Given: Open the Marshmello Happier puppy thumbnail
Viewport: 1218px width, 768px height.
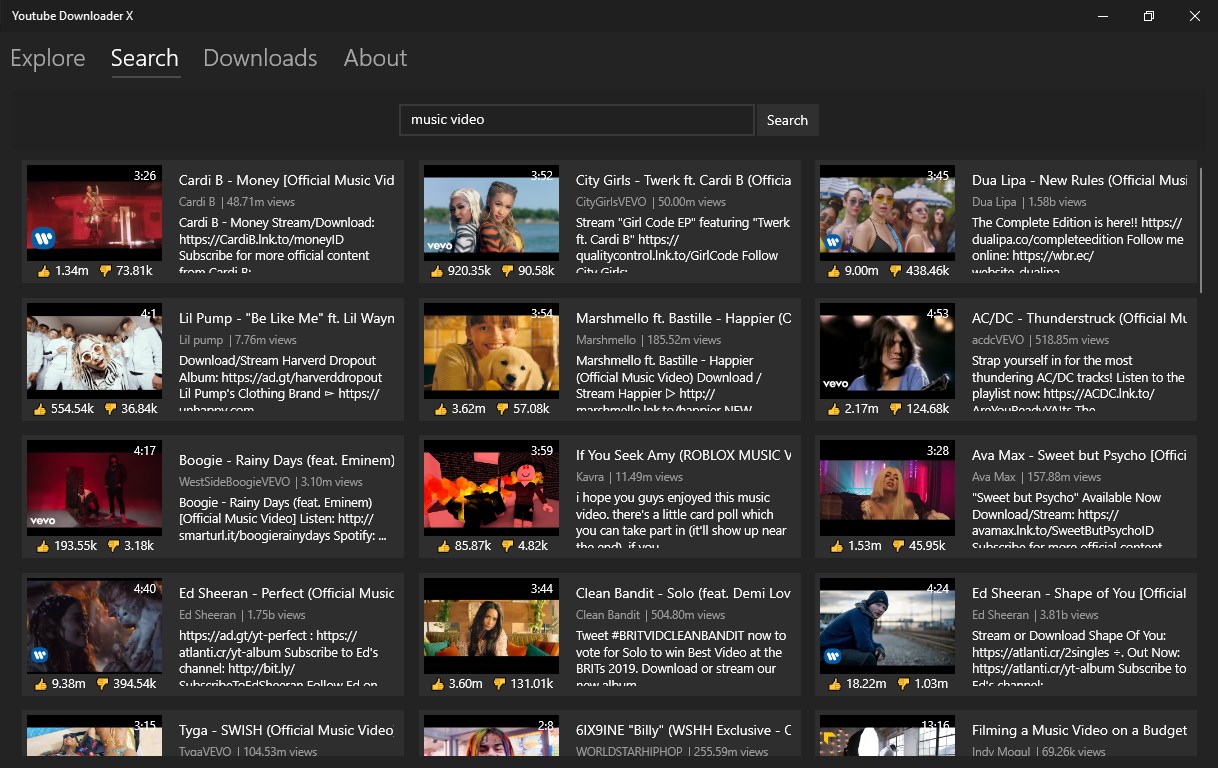Looking at the screenshot, I should click(491, 350).
